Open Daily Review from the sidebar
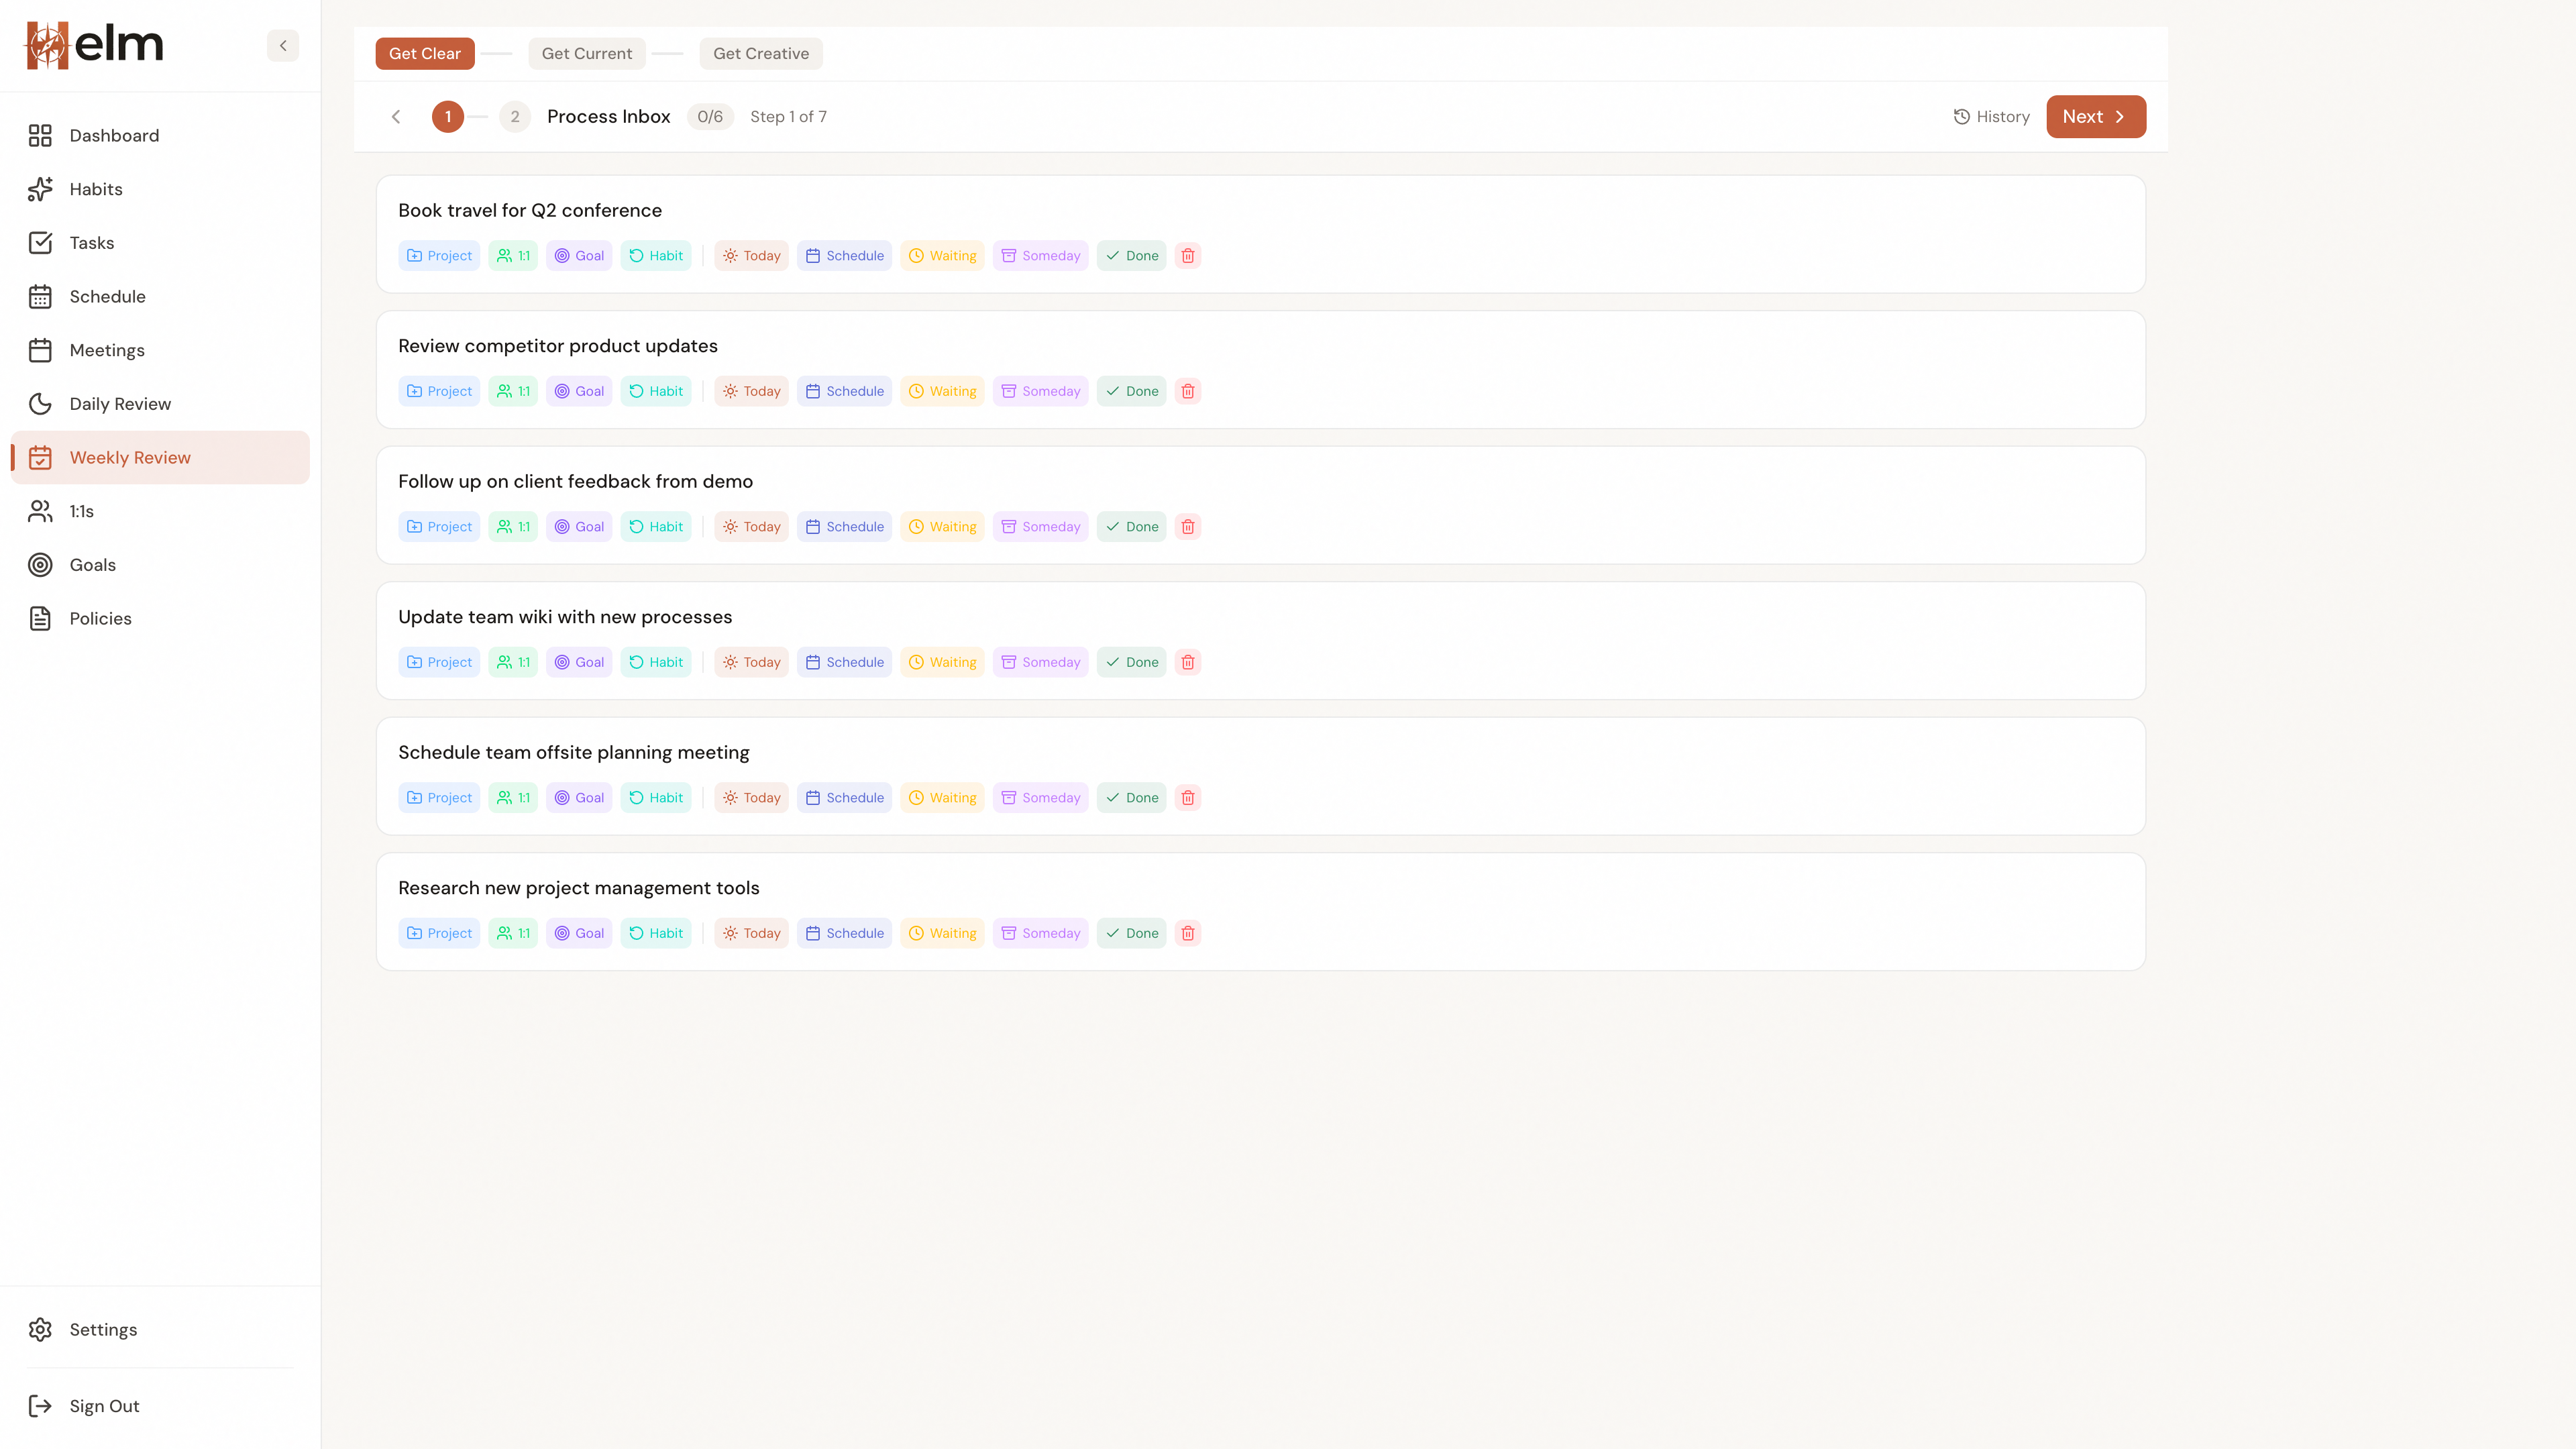This screenshot has height=1449, width=2576. coord(119,403)
